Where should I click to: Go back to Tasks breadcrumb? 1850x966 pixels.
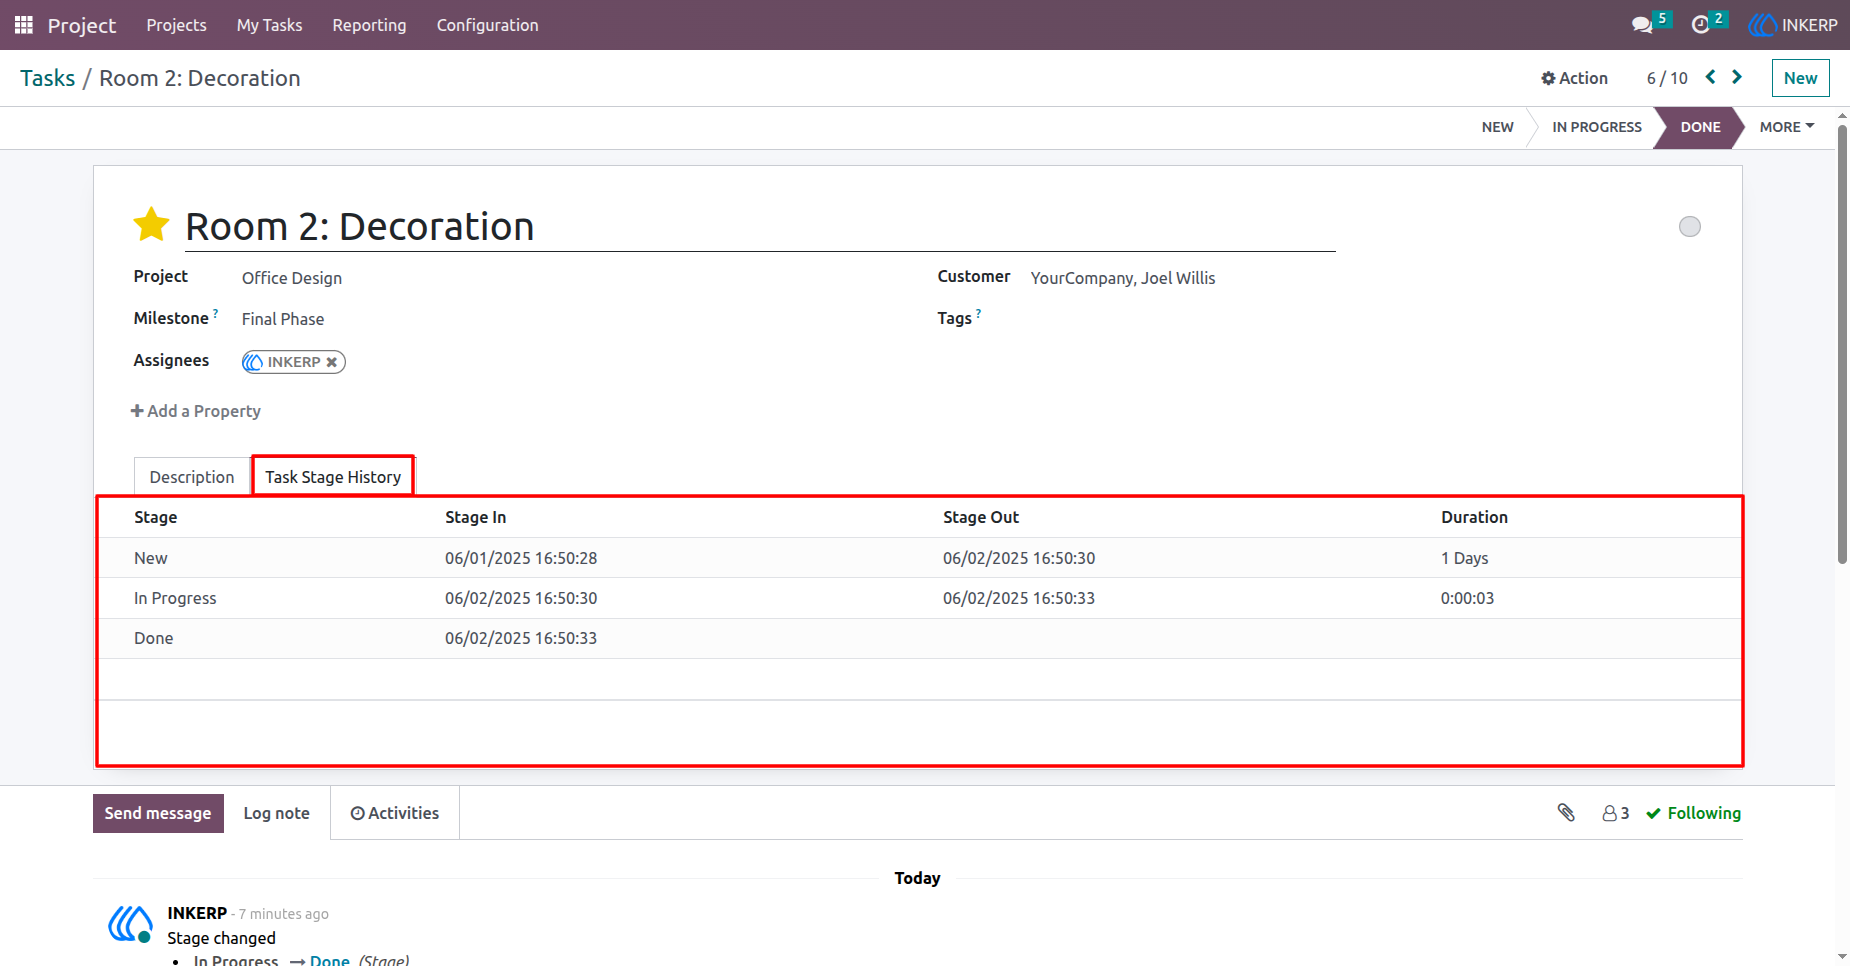(47, 78)
